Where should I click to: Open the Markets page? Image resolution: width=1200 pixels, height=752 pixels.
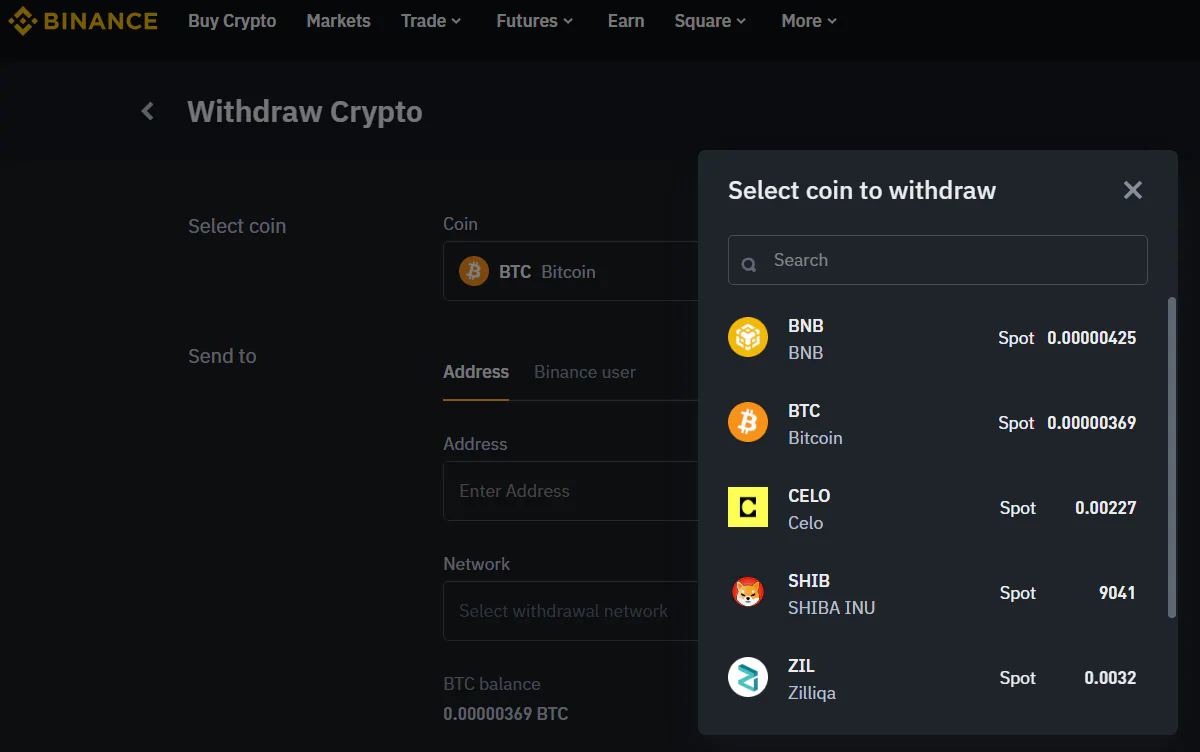pyautogui.click(x=338, y=21)
